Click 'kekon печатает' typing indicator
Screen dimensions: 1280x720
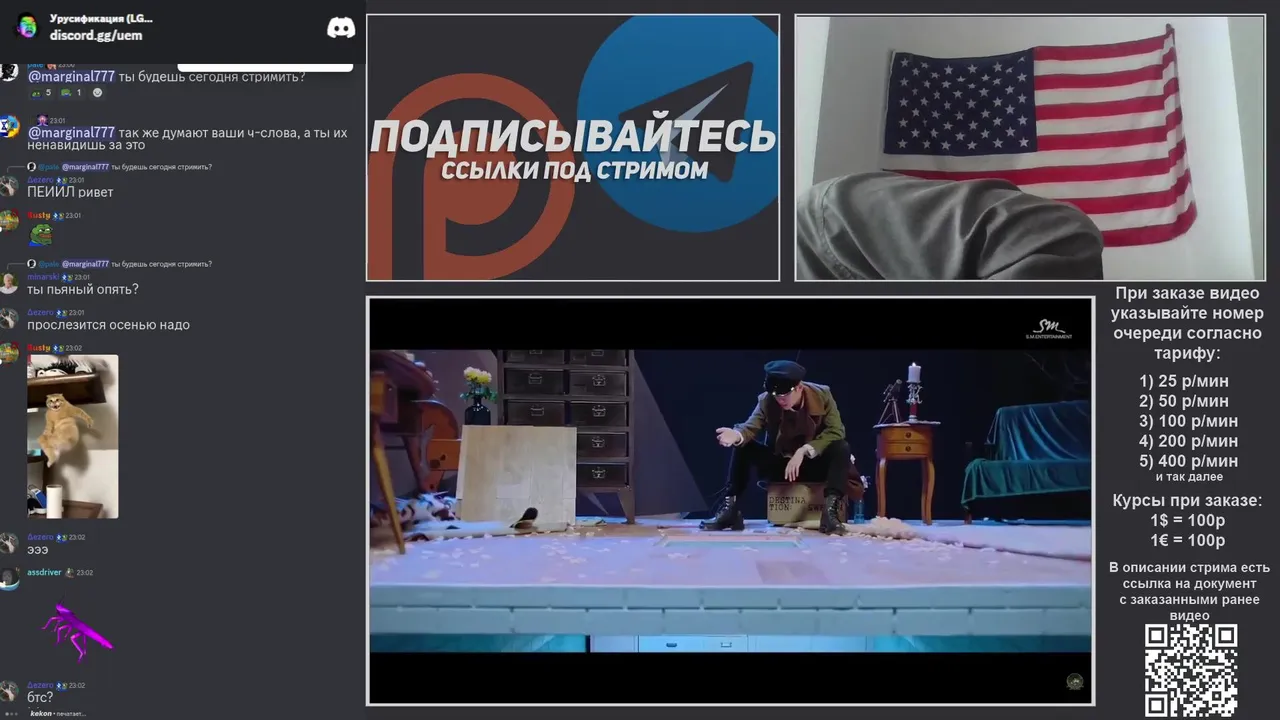[56, 714]
